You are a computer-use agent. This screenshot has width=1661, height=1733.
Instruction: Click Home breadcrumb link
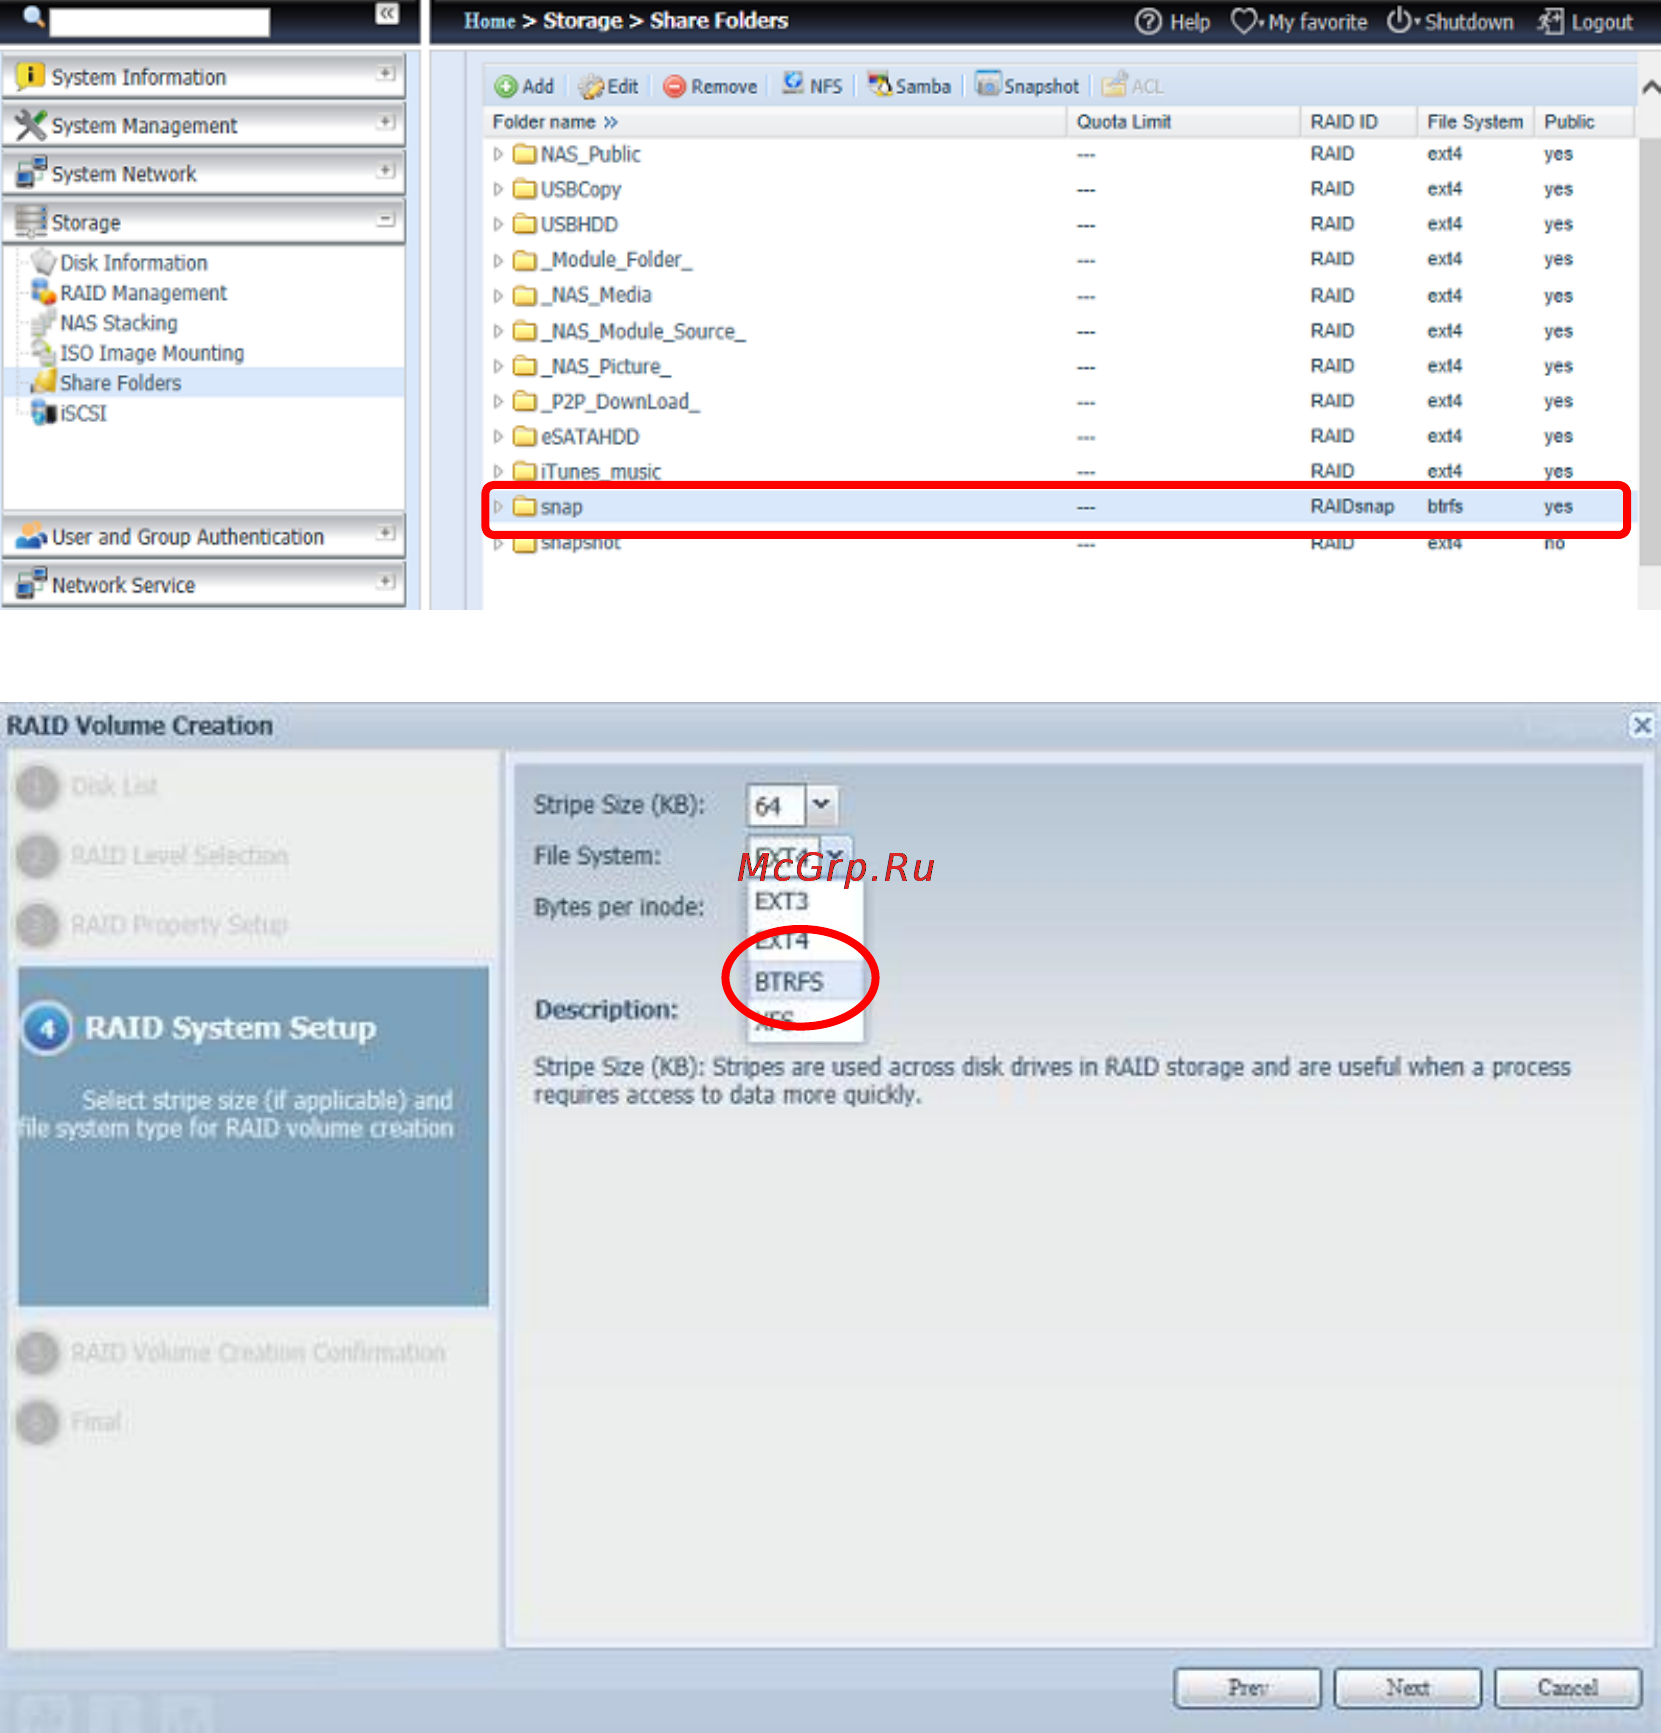point(489,20)
